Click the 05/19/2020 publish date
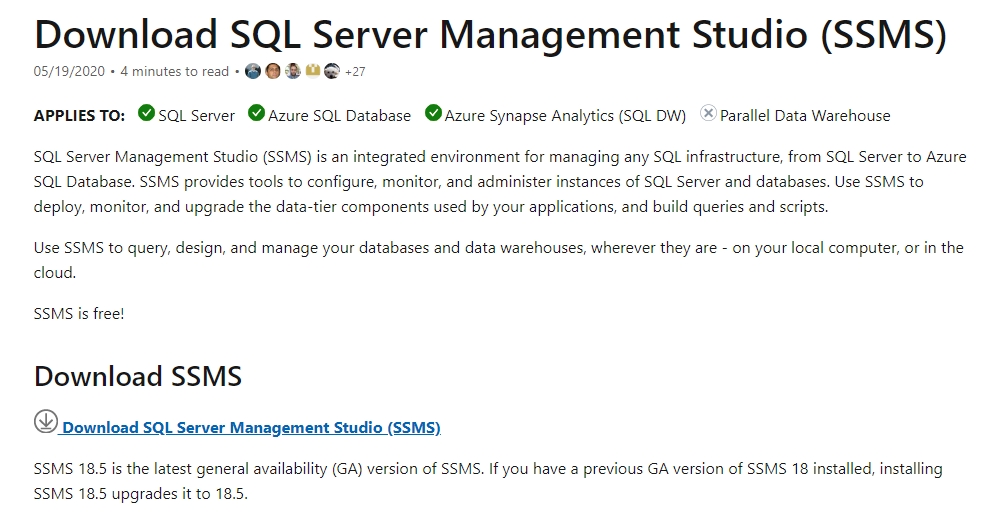 click(x=69, y=72)
